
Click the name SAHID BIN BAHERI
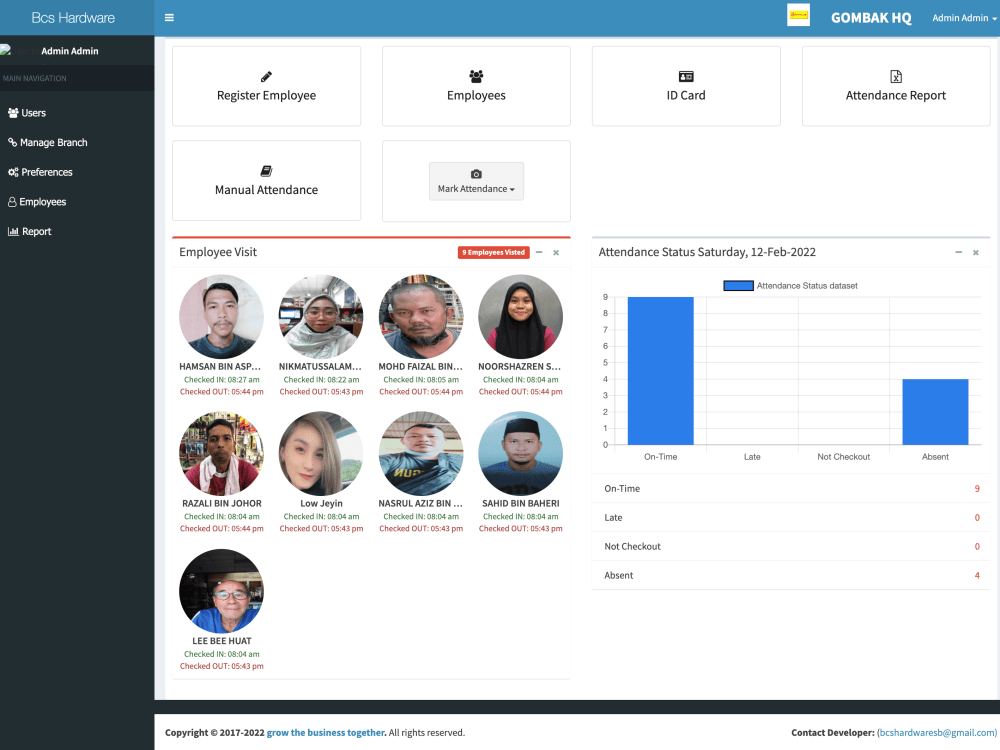(x=520, y=503)
